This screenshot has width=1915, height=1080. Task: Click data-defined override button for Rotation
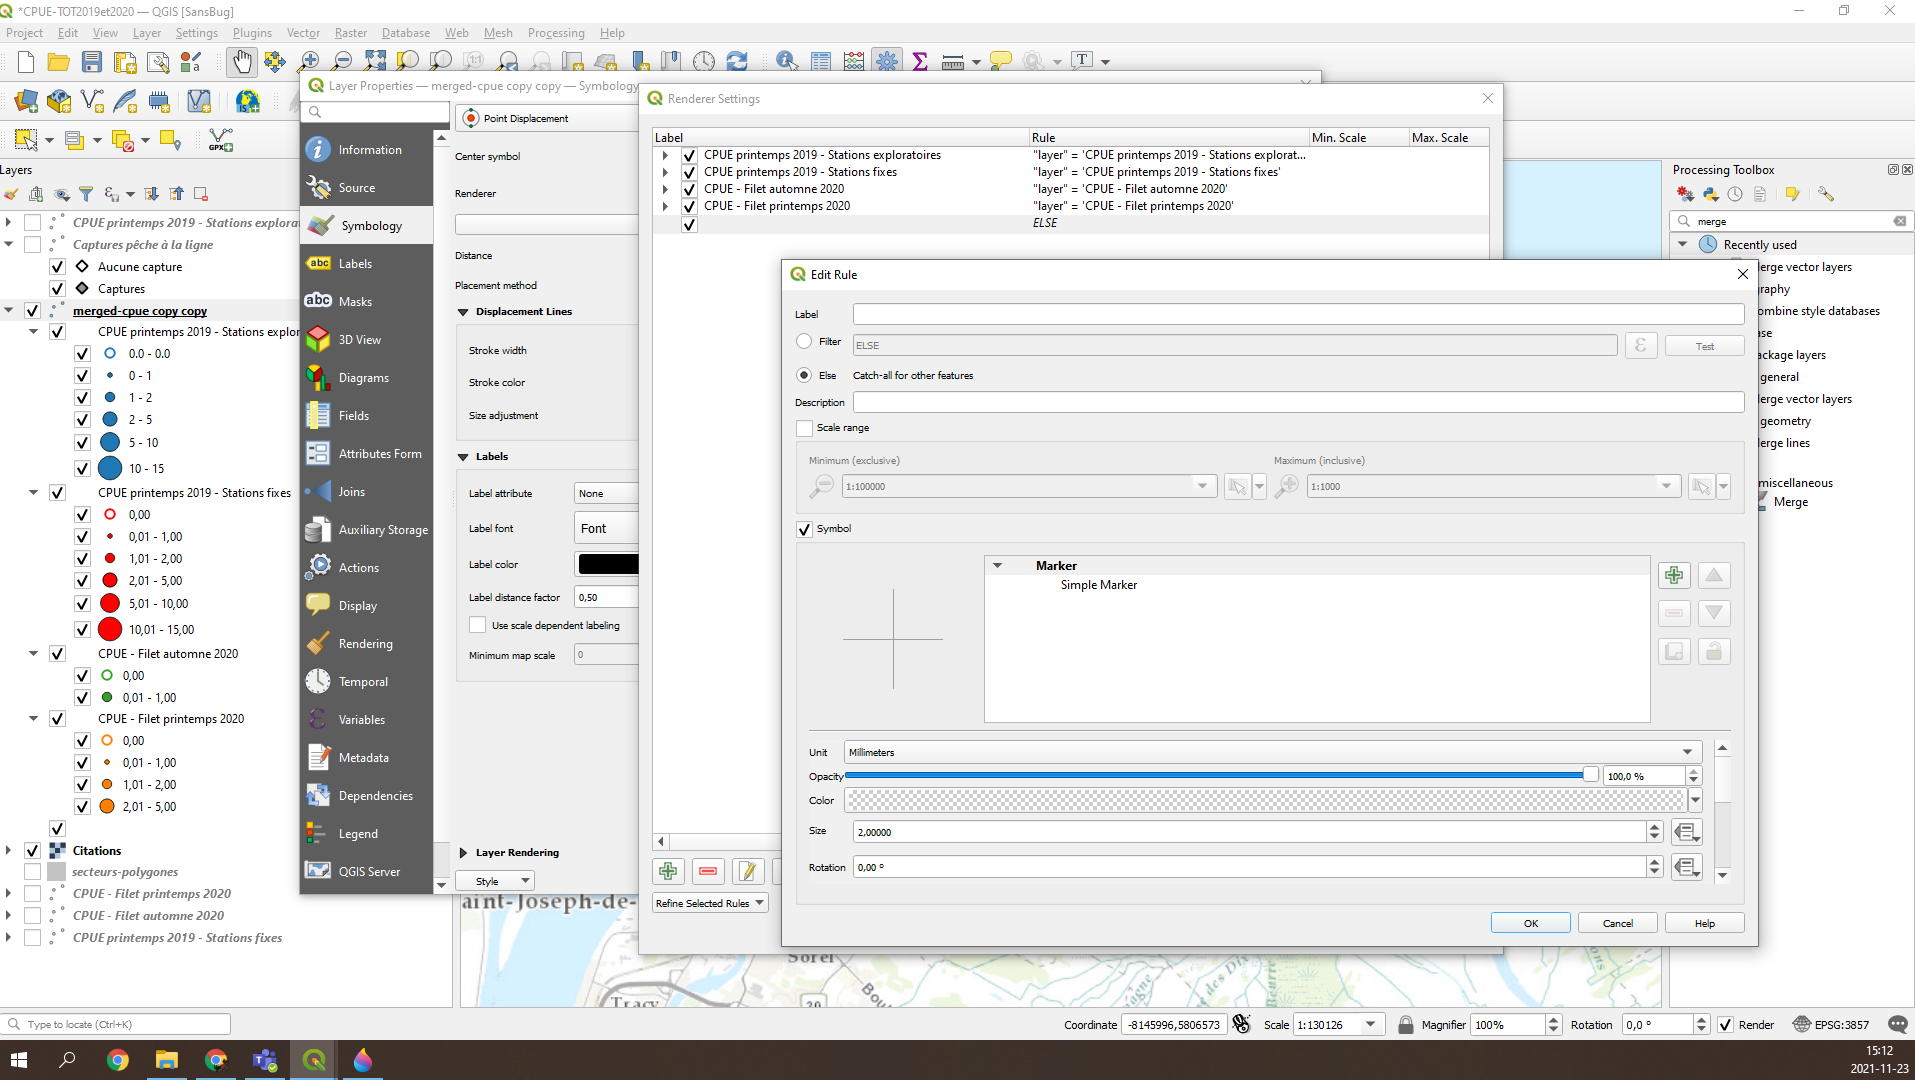tap(1687, 867)
